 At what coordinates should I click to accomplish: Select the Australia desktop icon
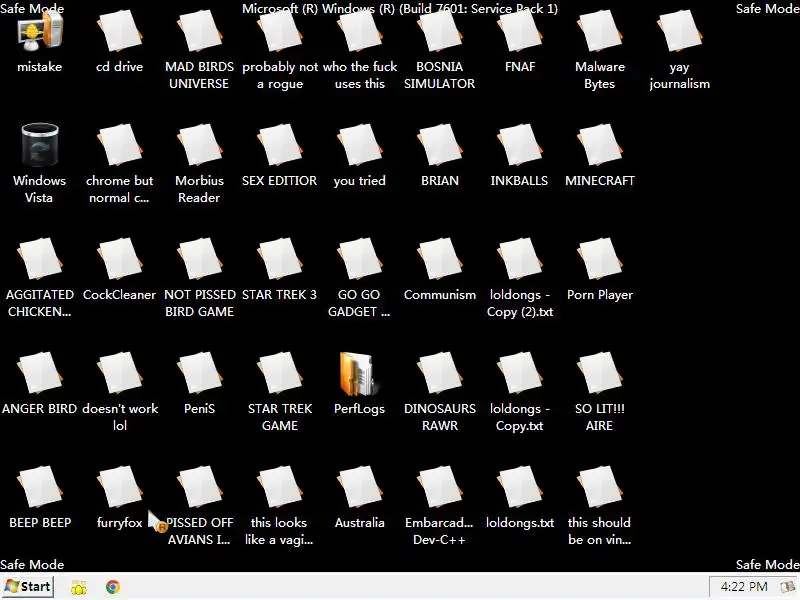(360, 487)
